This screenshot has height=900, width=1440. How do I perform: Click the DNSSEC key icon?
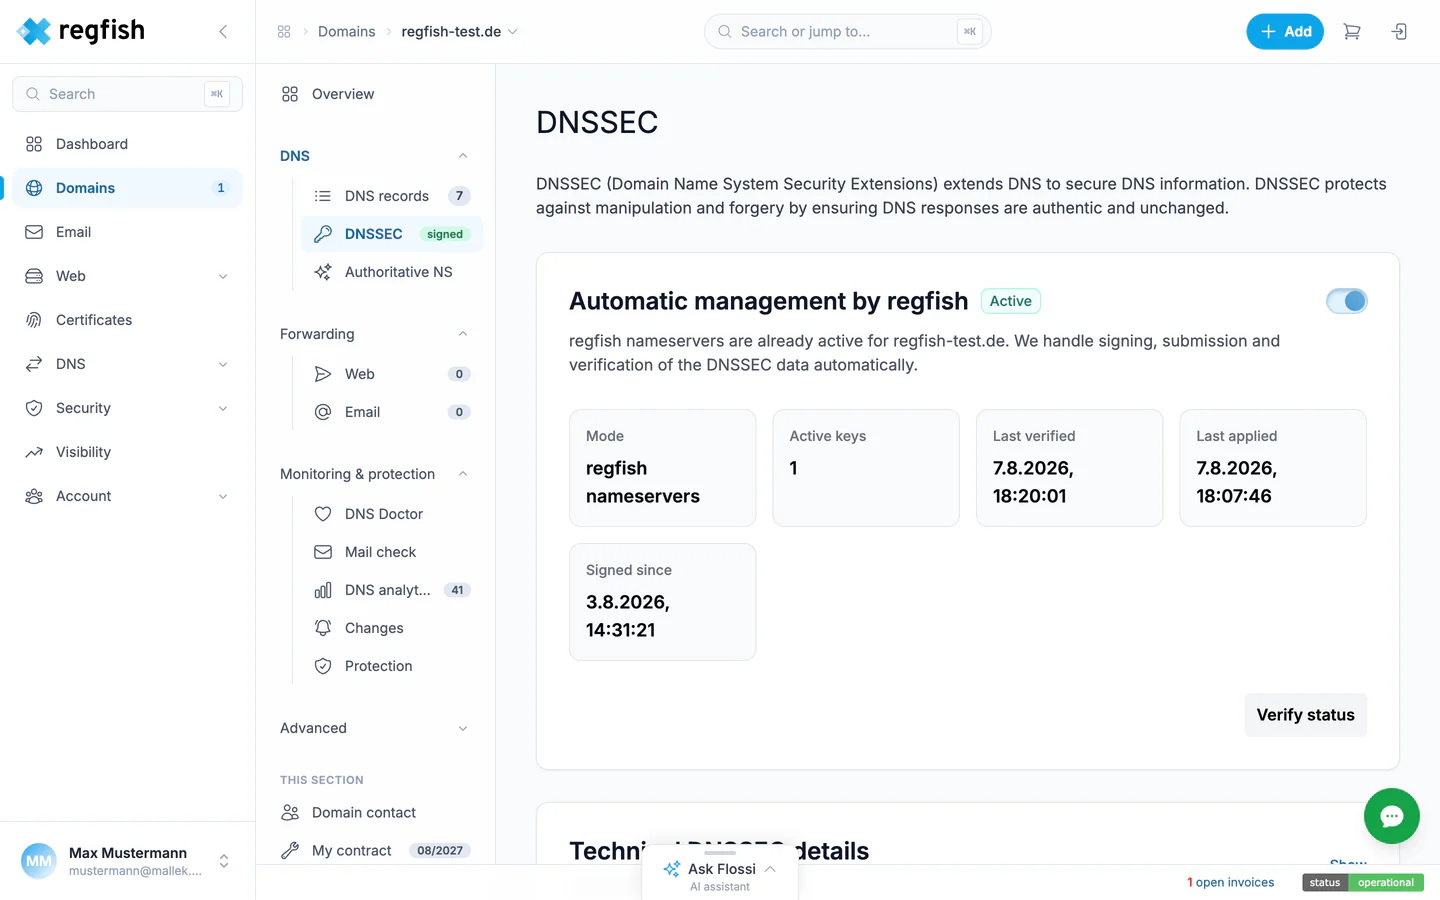323,234
